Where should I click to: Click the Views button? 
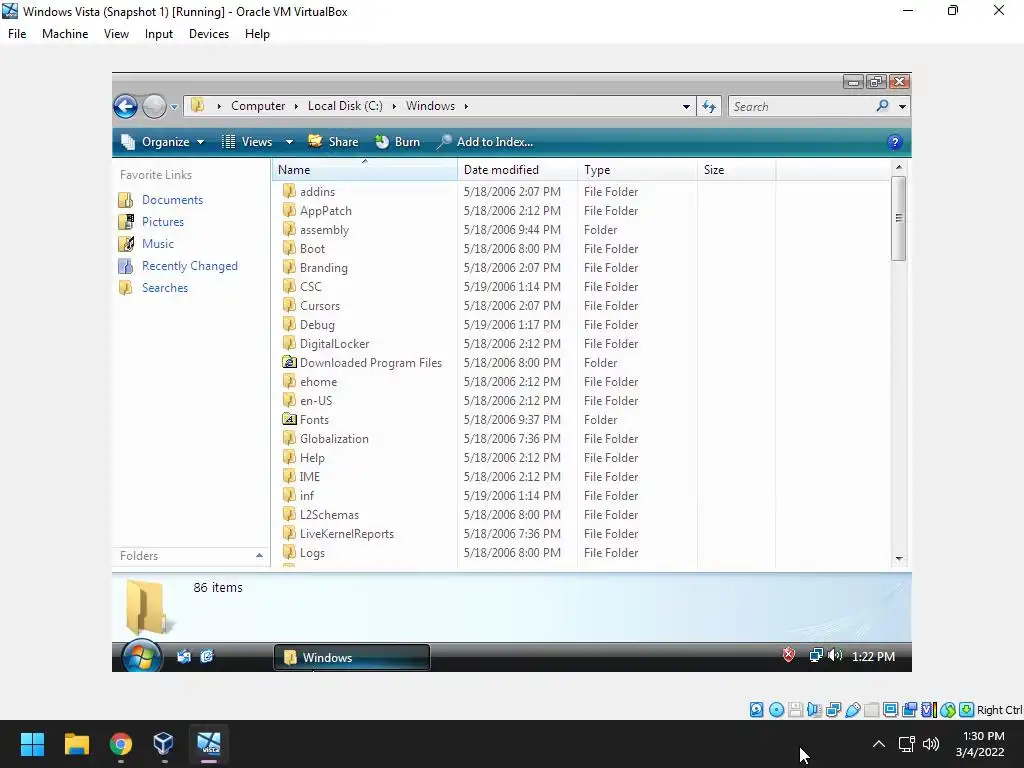pos(247,142)
